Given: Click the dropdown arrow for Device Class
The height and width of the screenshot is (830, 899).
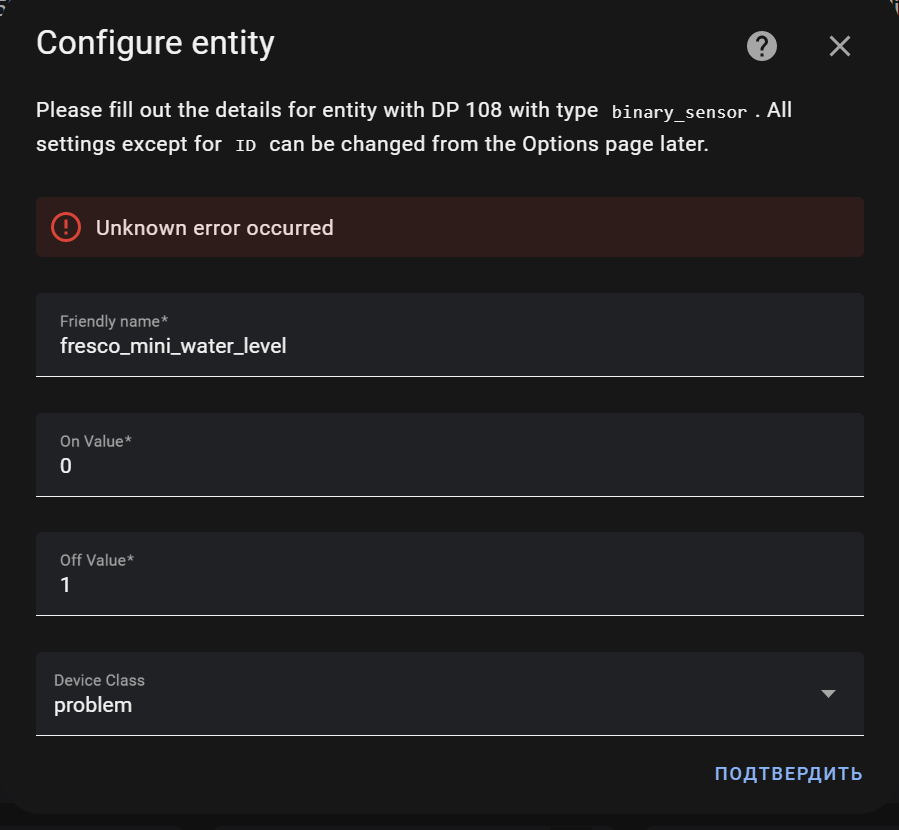Looking at the screenshot, I should [828, 693].
